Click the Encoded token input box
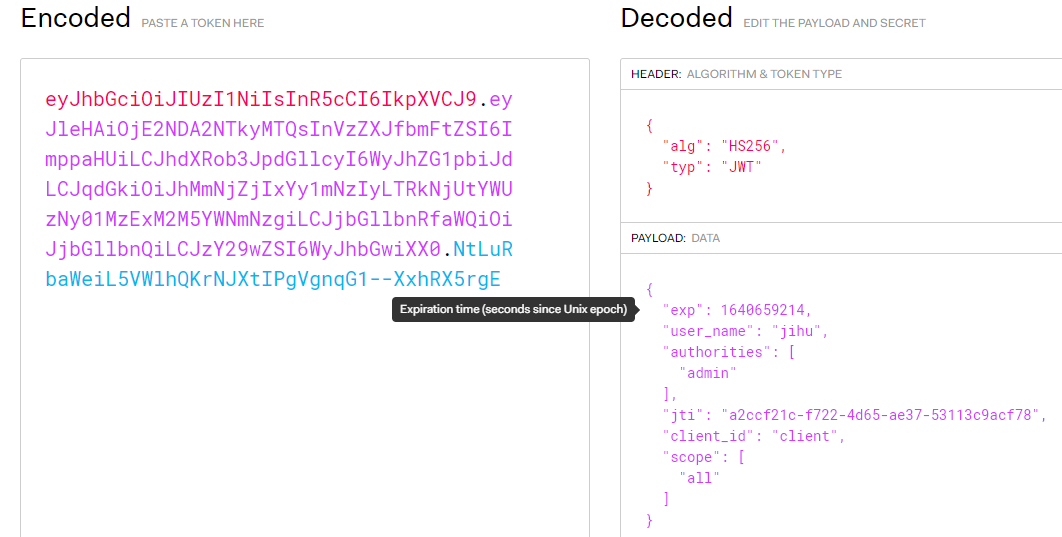The image size is (1062, 537). 305,298
